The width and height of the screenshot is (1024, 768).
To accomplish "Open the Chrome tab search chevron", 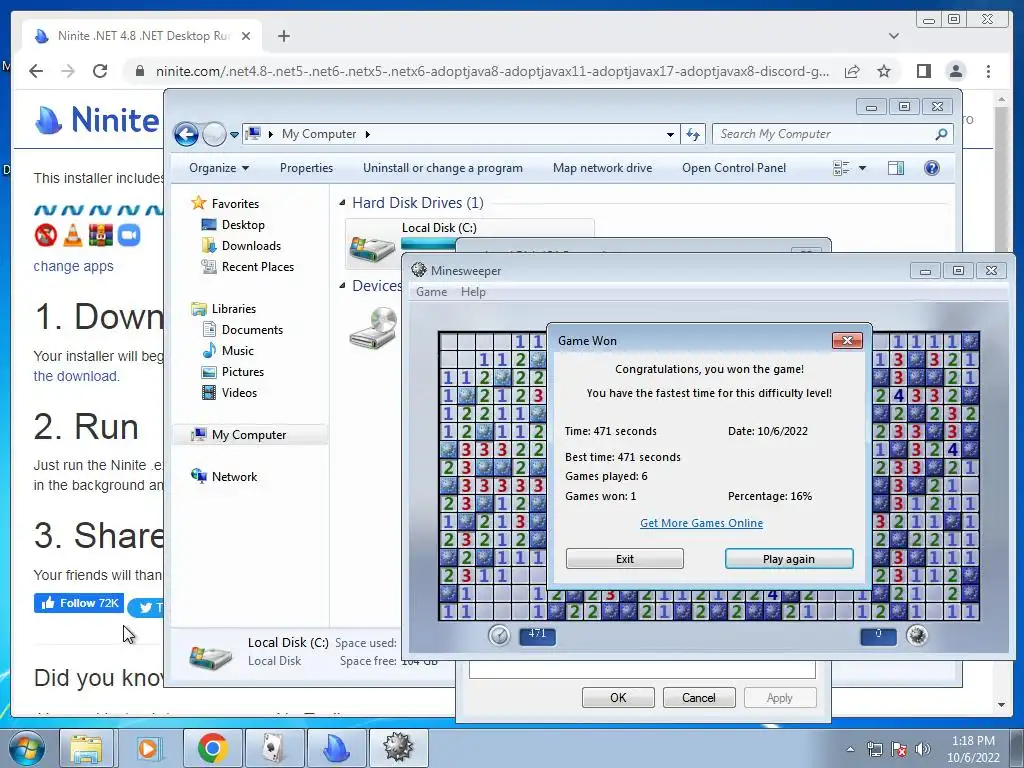I will click(x=893, y=36).
